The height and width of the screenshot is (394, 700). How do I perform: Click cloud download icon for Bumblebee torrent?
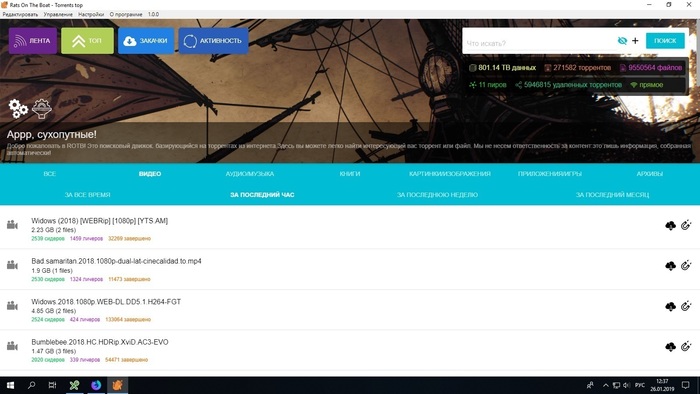point(670,347)
